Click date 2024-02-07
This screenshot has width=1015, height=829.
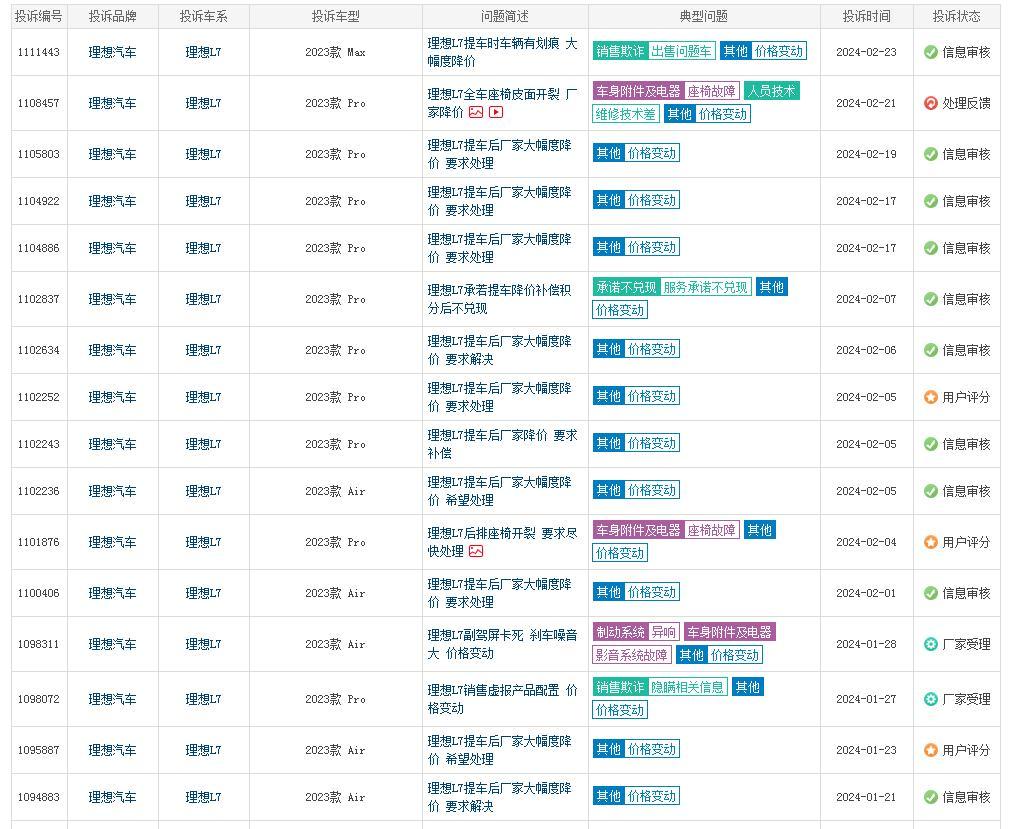coord(866,299)
